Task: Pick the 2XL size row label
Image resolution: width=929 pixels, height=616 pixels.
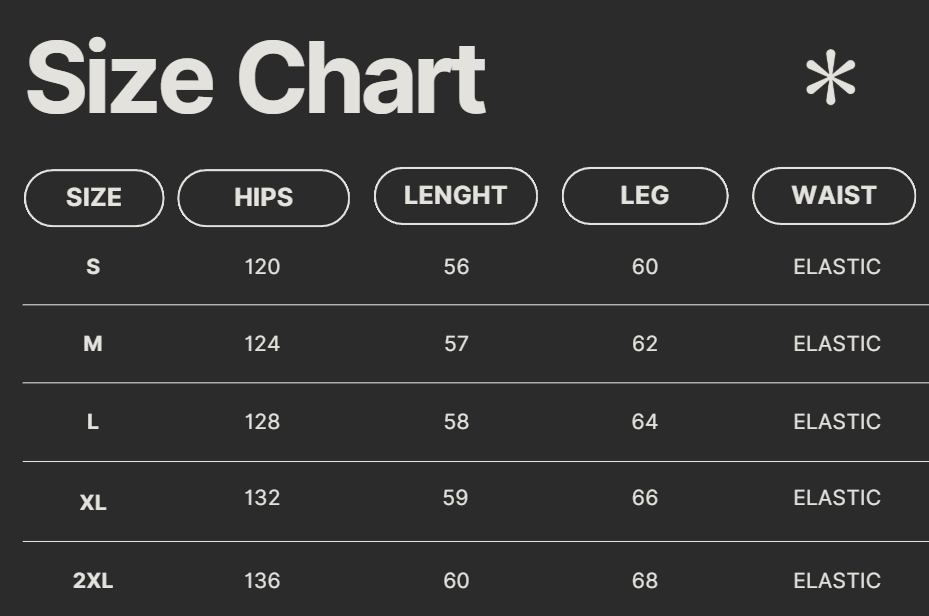Action: (x=93, y=581)
